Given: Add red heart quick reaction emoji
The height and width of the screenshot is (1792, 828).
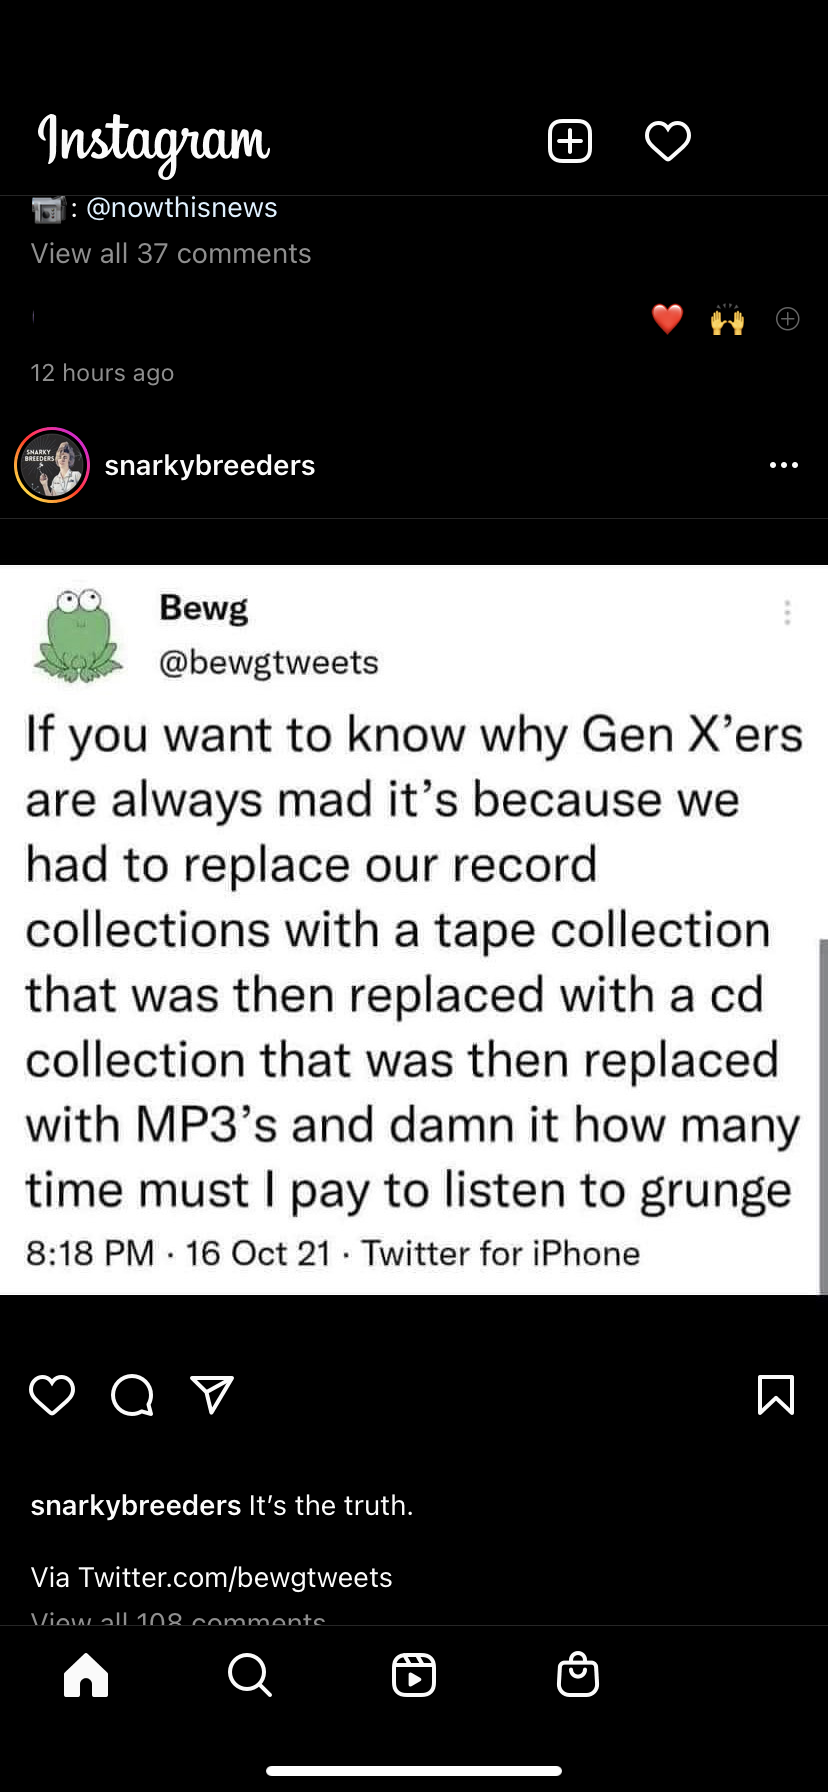Looking at the screenshot, I should [667, 319].
